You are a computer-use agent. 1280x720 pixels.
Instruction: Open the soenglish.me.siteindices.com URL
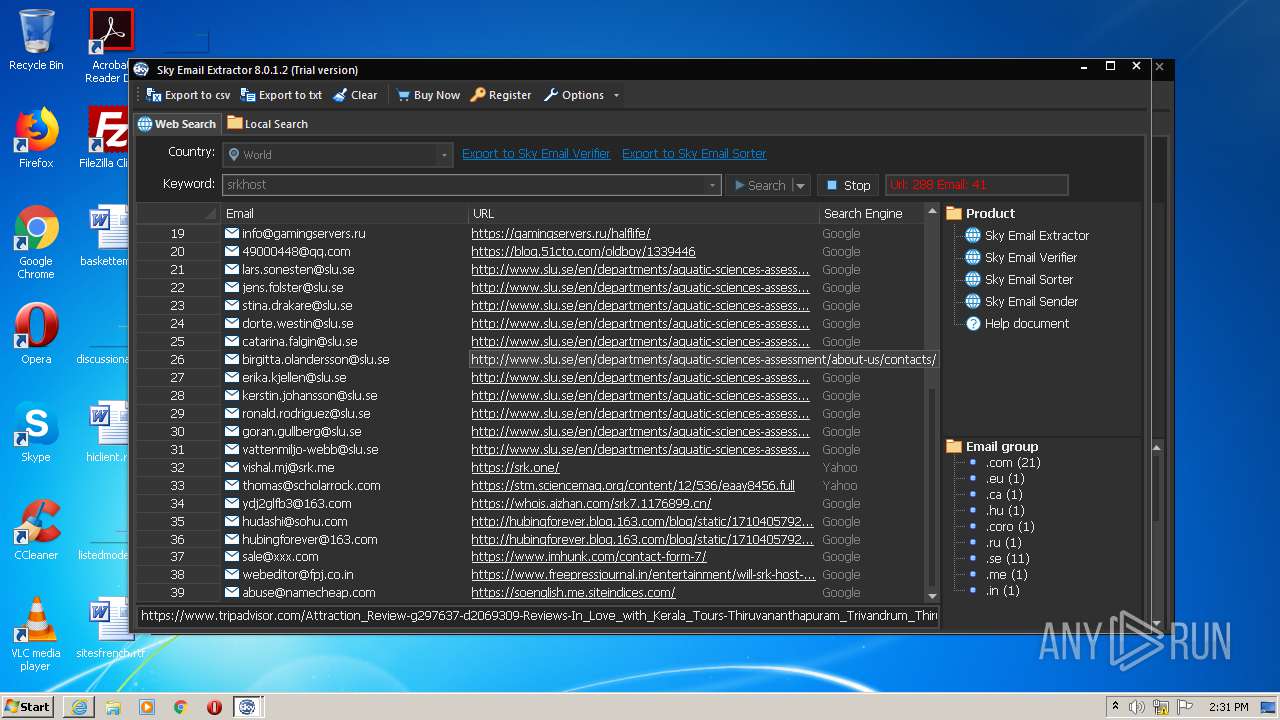pos(573,593)
